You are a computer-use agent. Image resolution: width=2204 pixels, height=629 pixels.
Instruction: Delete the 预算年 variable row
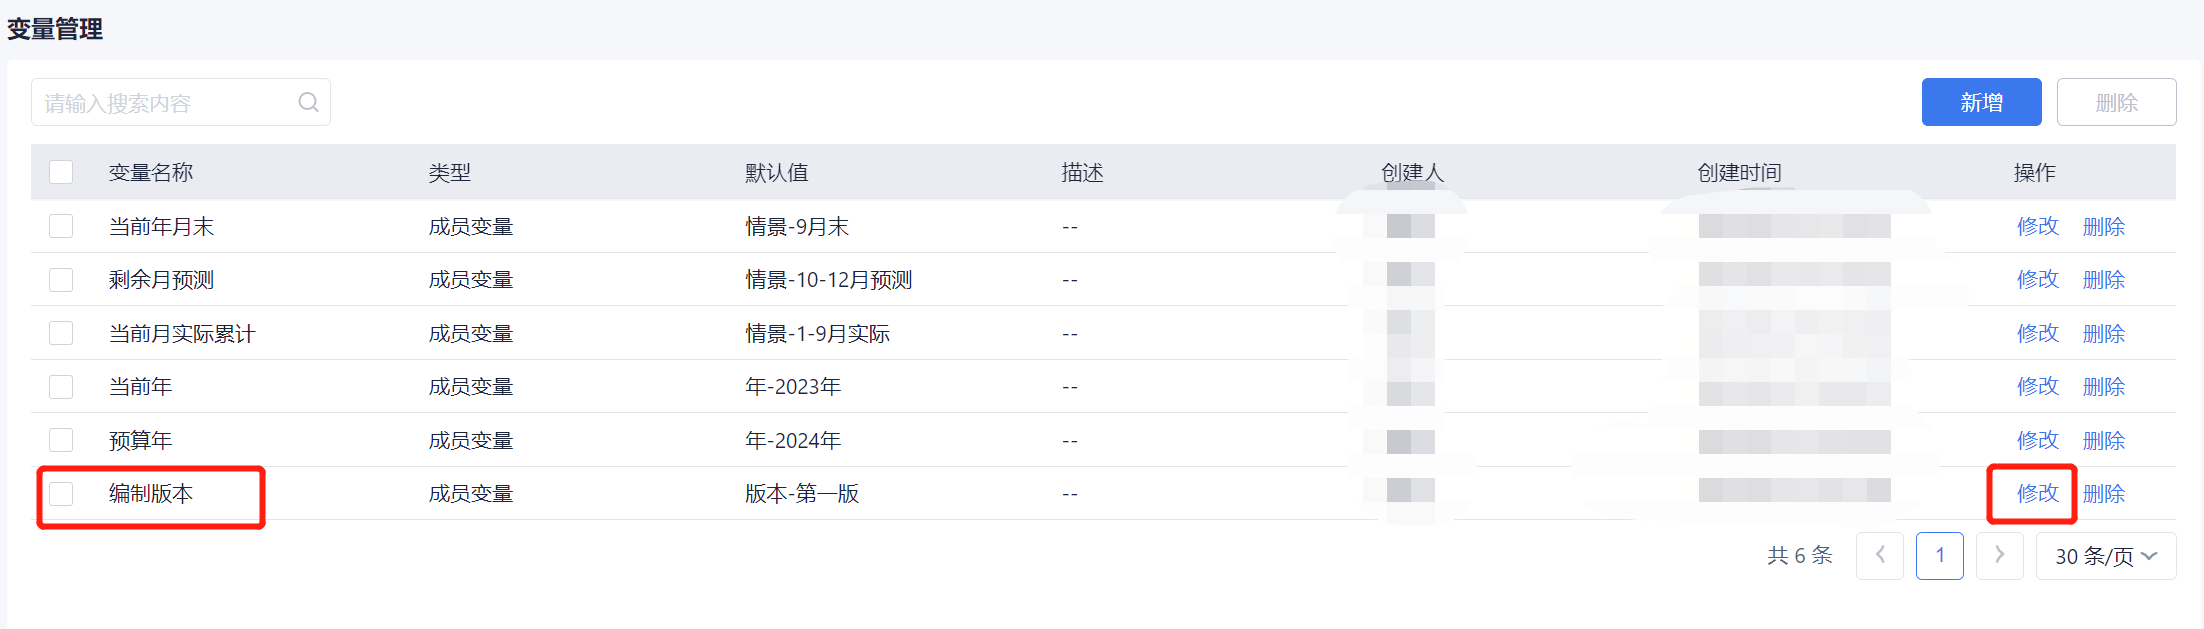coord(2103,440)
